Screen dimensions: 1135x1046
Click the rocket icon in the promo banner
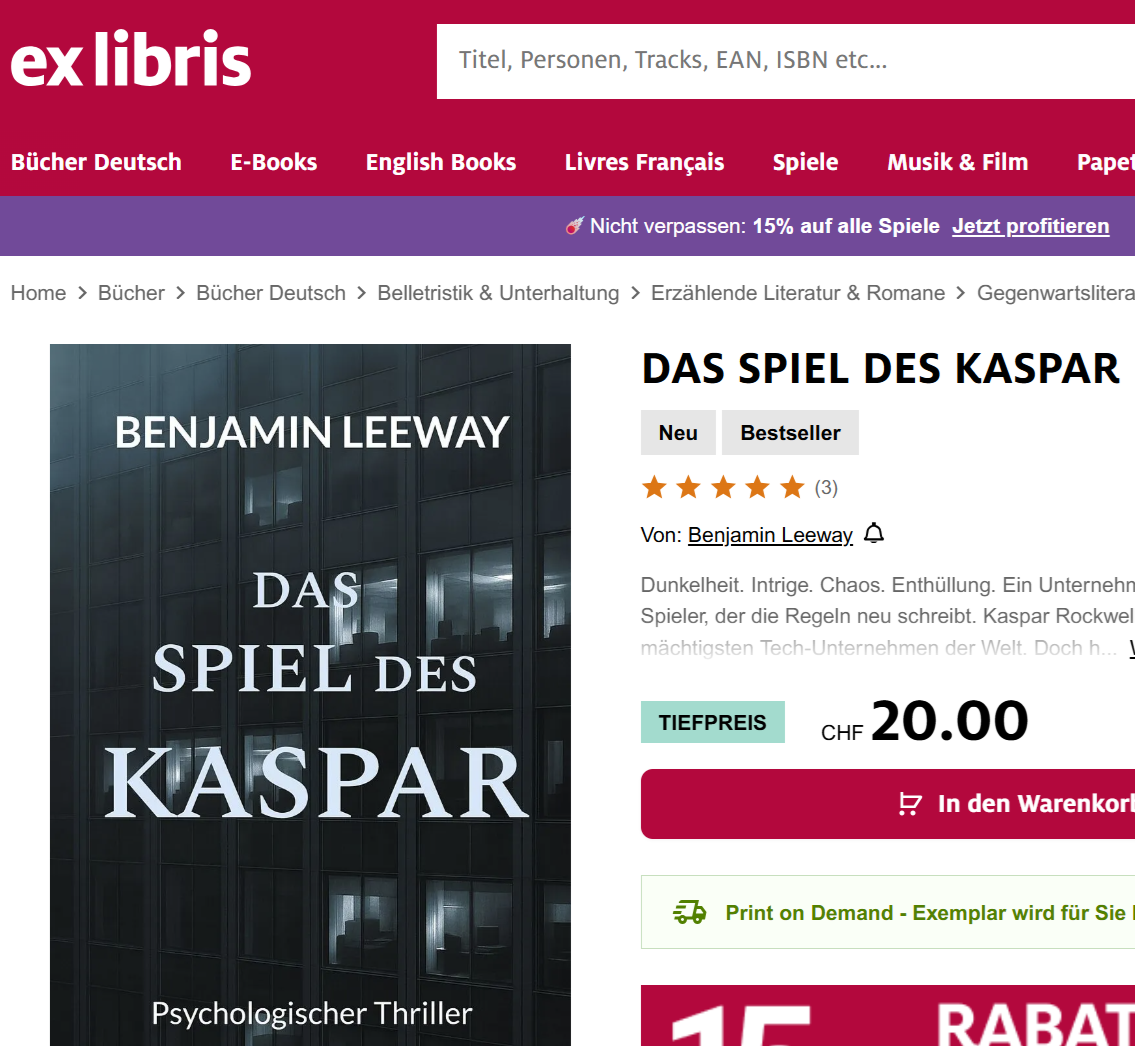pos(574,226)
